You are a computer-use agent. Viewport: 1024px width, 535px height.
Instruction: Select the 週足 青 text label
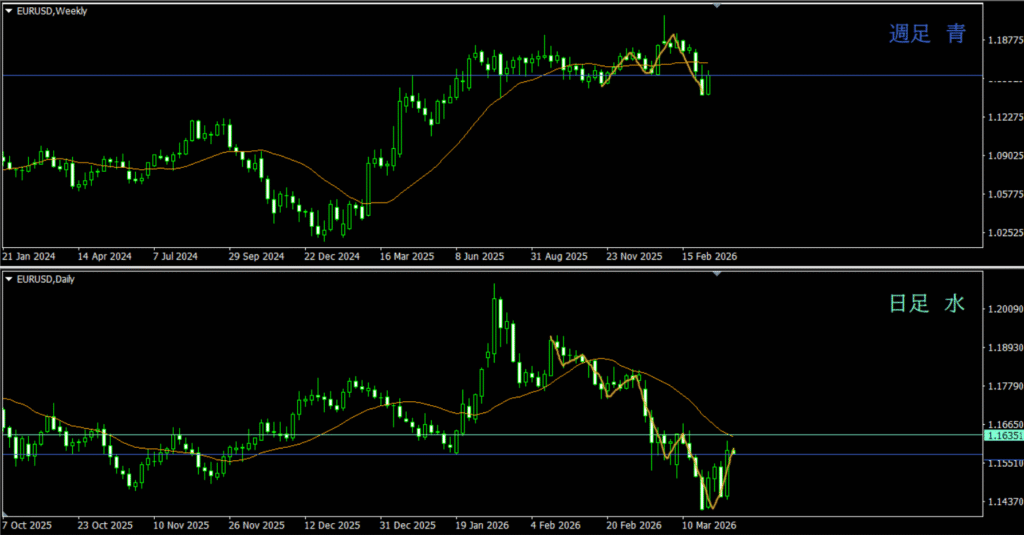pyautogui.click(x=928, y=35)
